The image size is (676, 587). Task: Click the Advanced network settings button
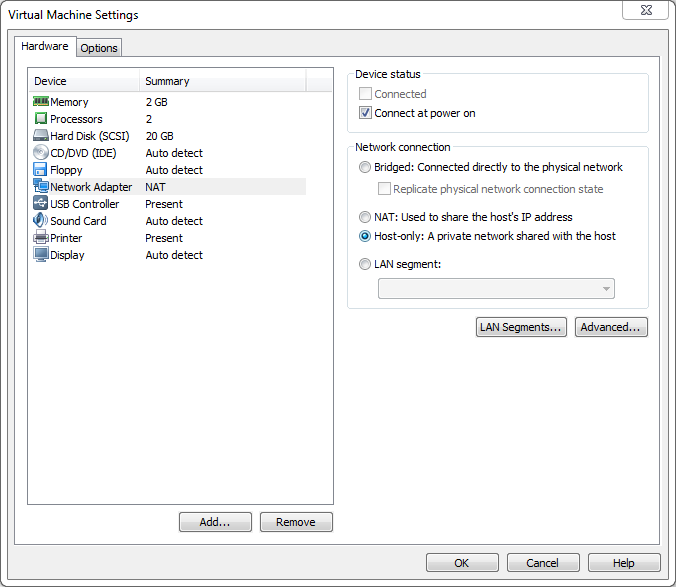[611, 327]
